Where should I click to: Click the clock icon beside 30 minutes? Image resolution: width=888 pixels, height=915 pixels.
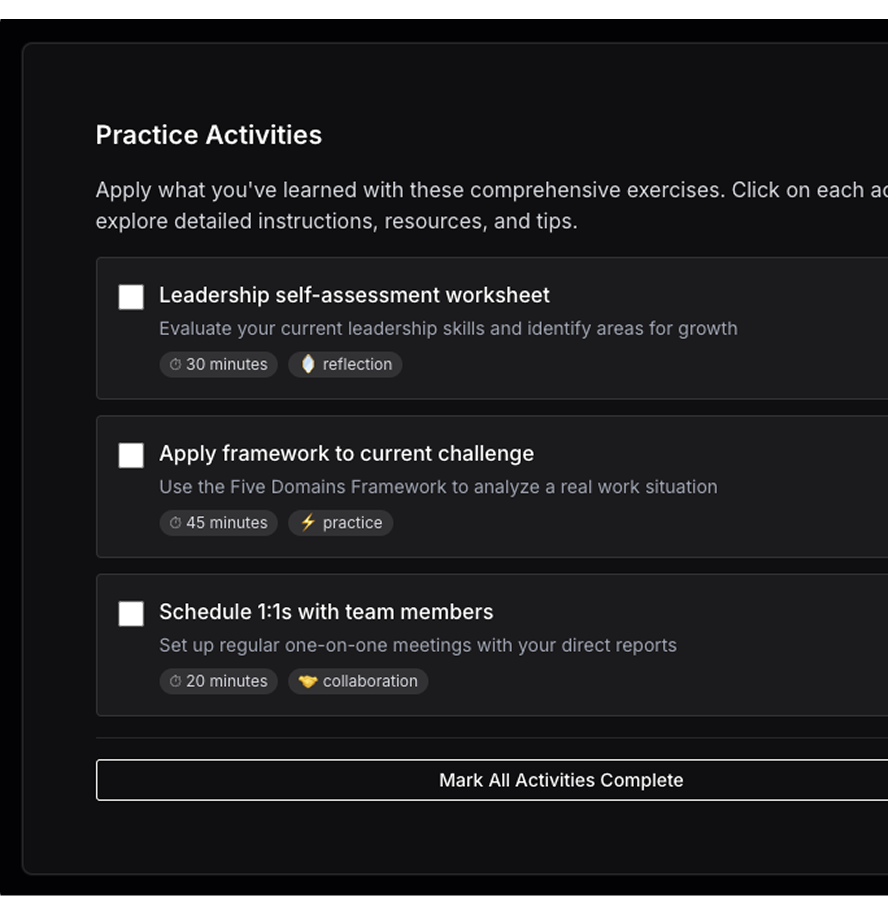pos(175,365)
